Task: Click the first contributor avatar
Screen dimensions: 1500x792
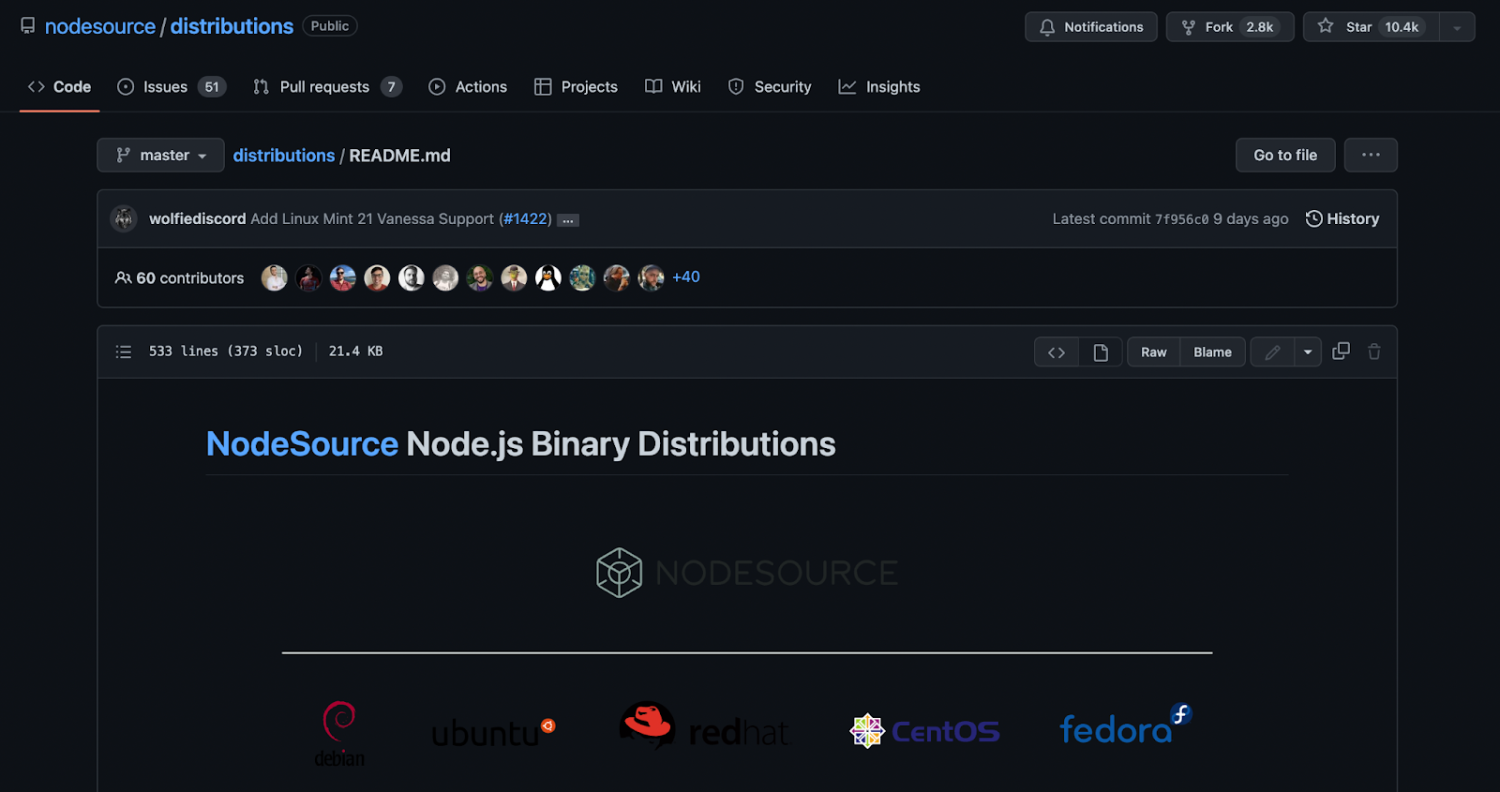Action: click(274, 277)
